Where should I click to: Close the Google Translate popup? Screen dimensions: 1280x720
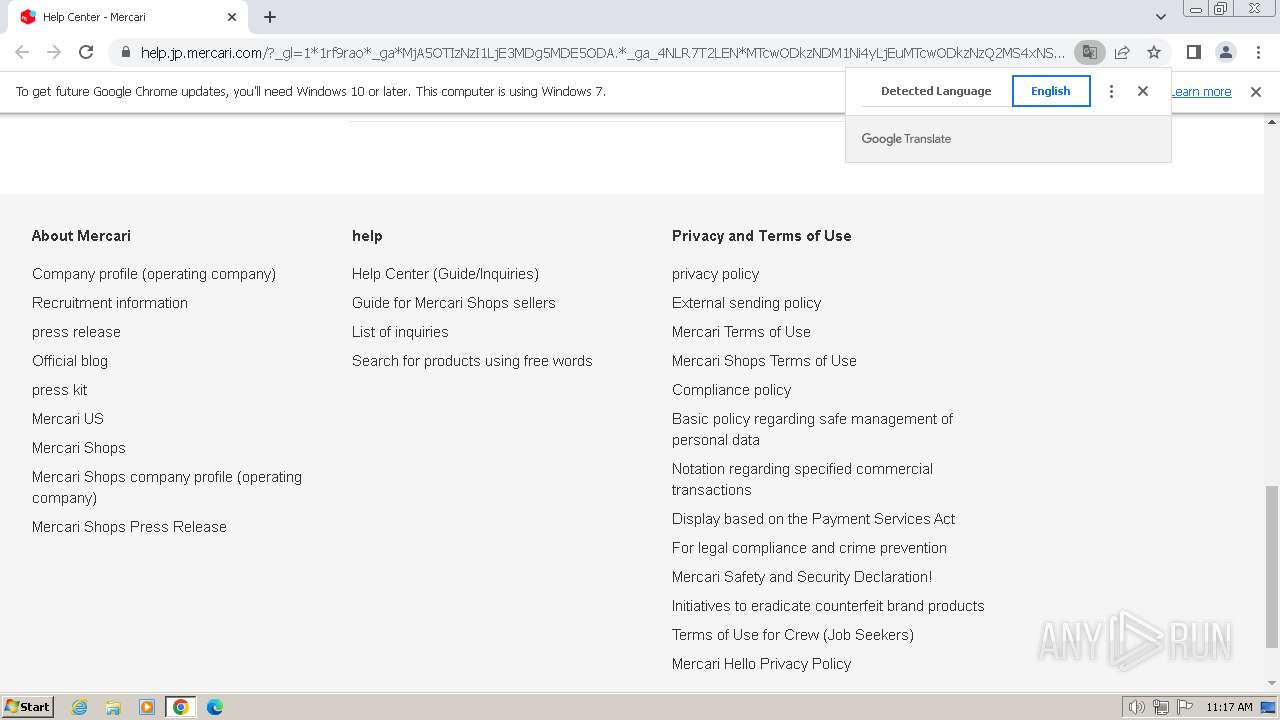(x=1143, y=91)
